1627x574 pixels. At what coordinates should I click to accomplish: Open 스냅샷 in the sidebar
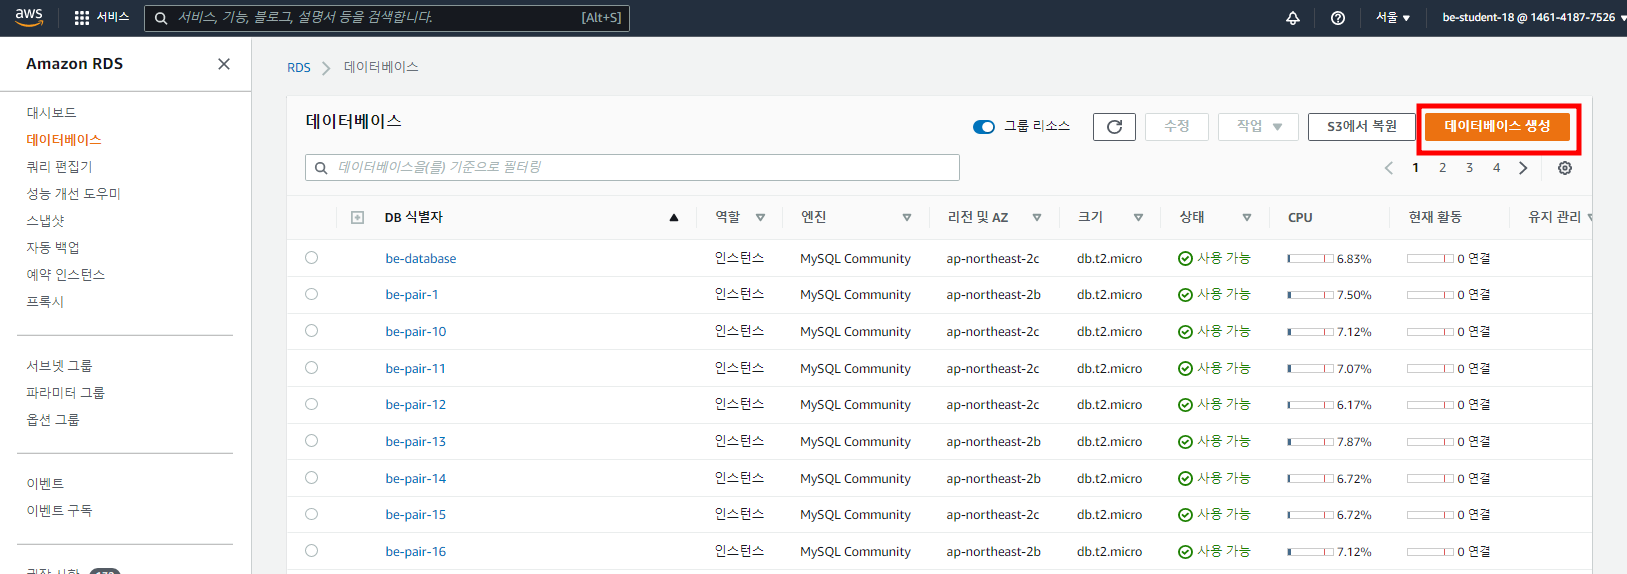[45, 220]
